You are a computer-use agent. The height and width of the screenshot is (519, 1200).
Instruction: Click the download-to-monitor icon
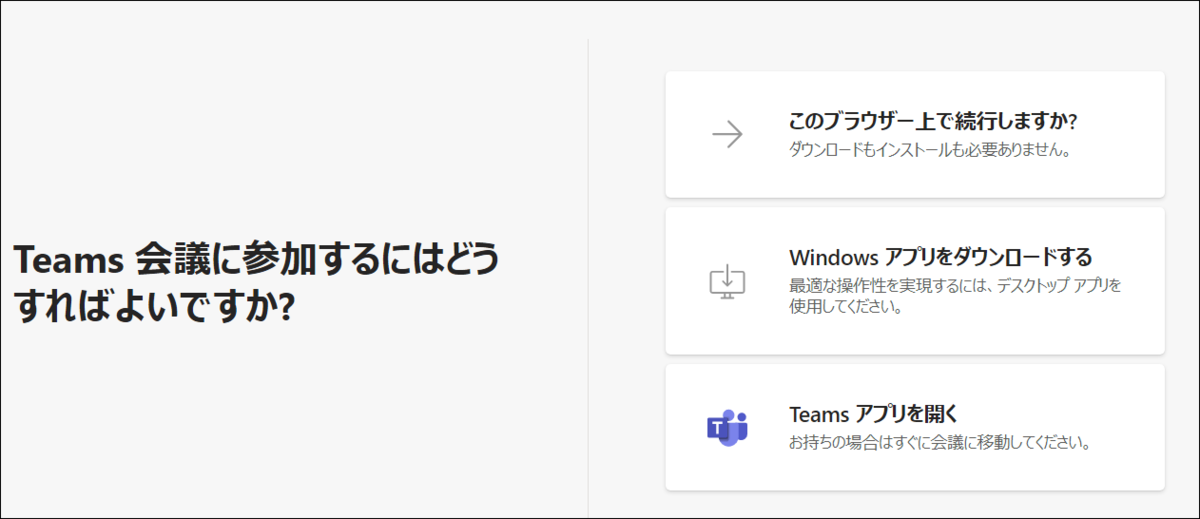coord(728,281)
